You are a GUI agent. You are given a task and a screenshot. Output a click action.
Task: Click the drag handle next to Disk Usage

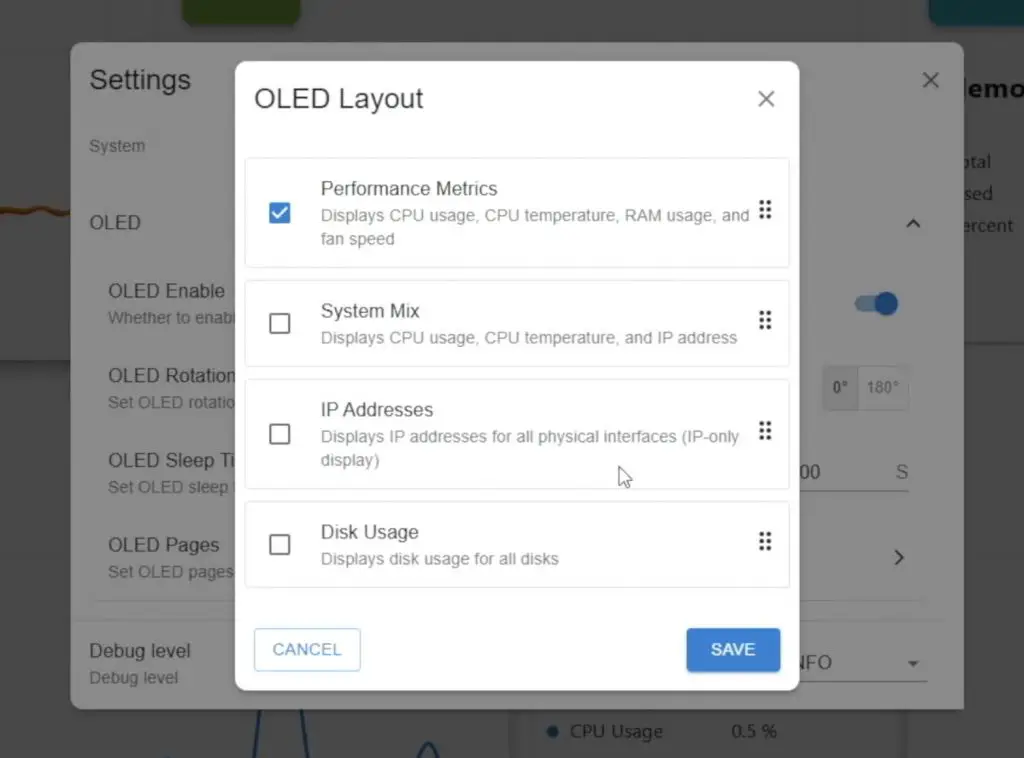coord(766,541)
